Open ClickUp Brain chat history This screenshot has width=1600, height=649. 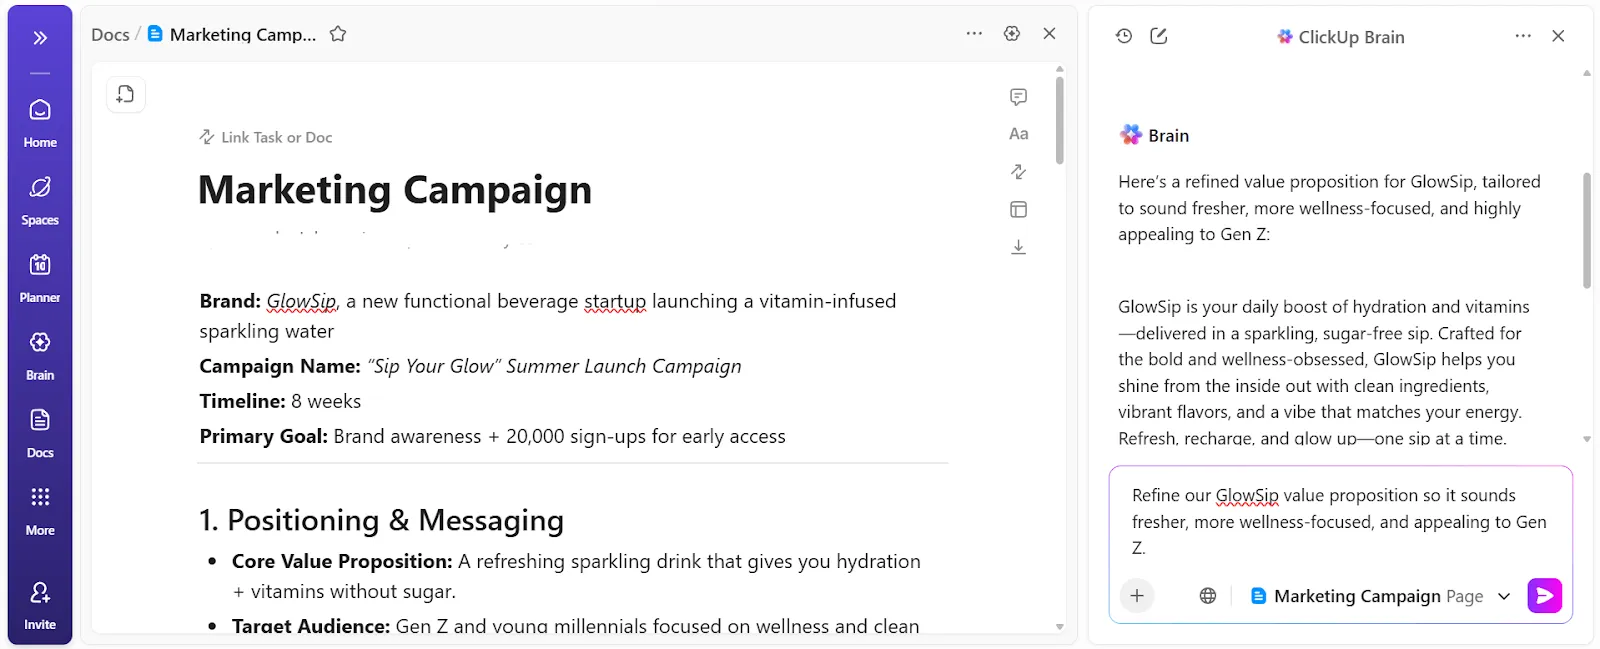tap(1124, 36)
